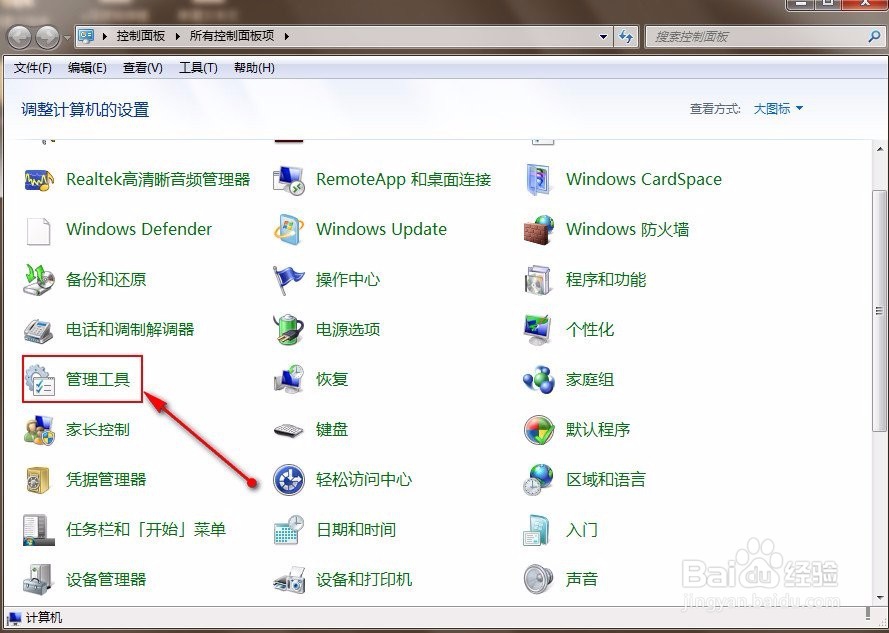Click the 设备管理器 link text
This screenshot has height=633, width=889.
tap(106, 580)
